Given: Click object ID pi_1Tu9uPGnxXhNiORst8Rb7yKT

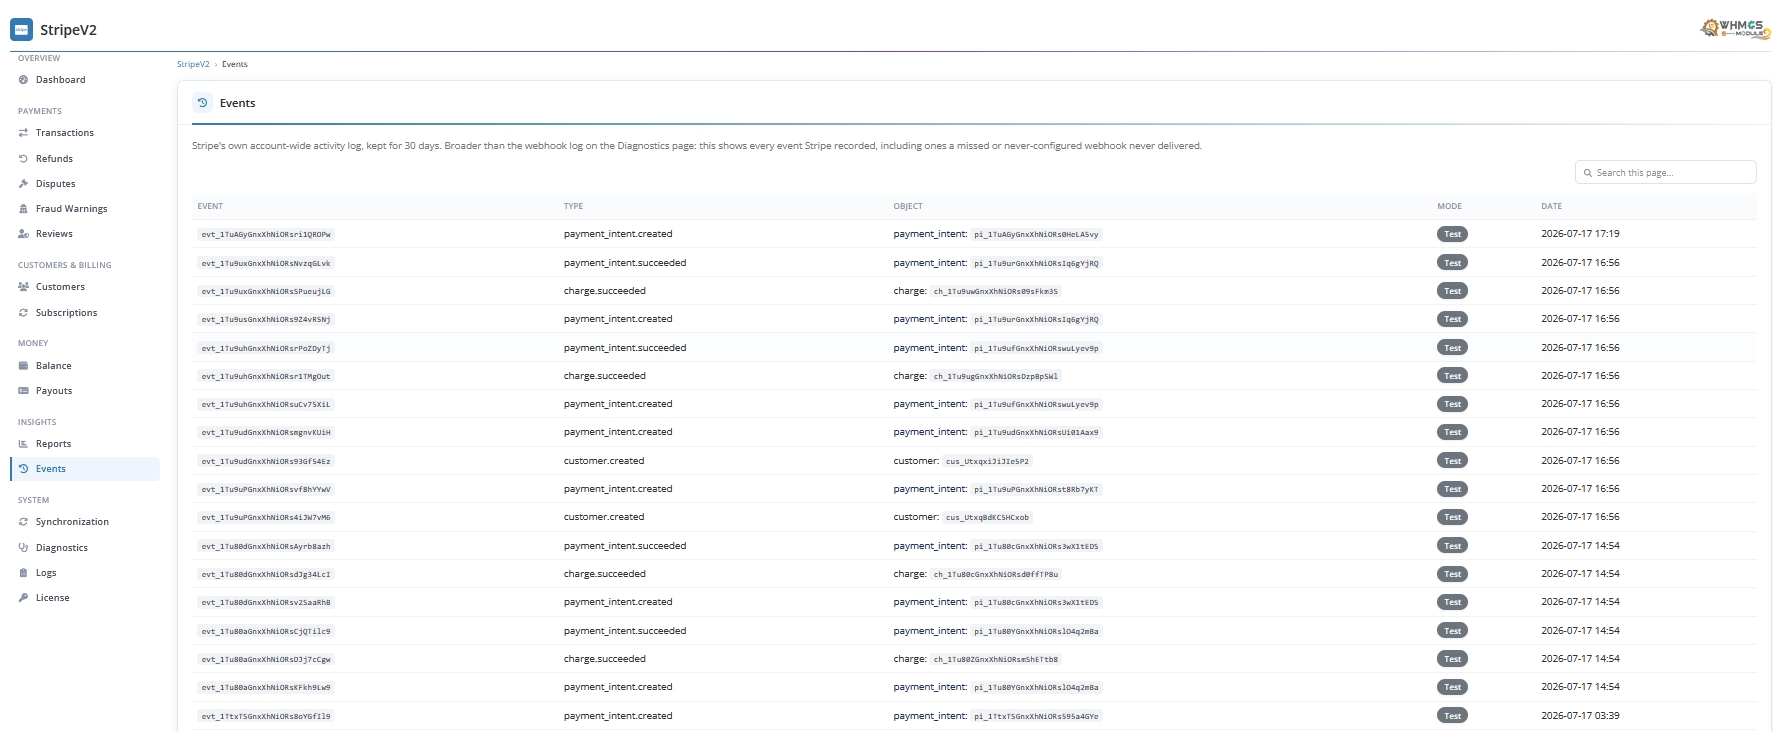Looking at the screenshot, I should click(1036, 489).
